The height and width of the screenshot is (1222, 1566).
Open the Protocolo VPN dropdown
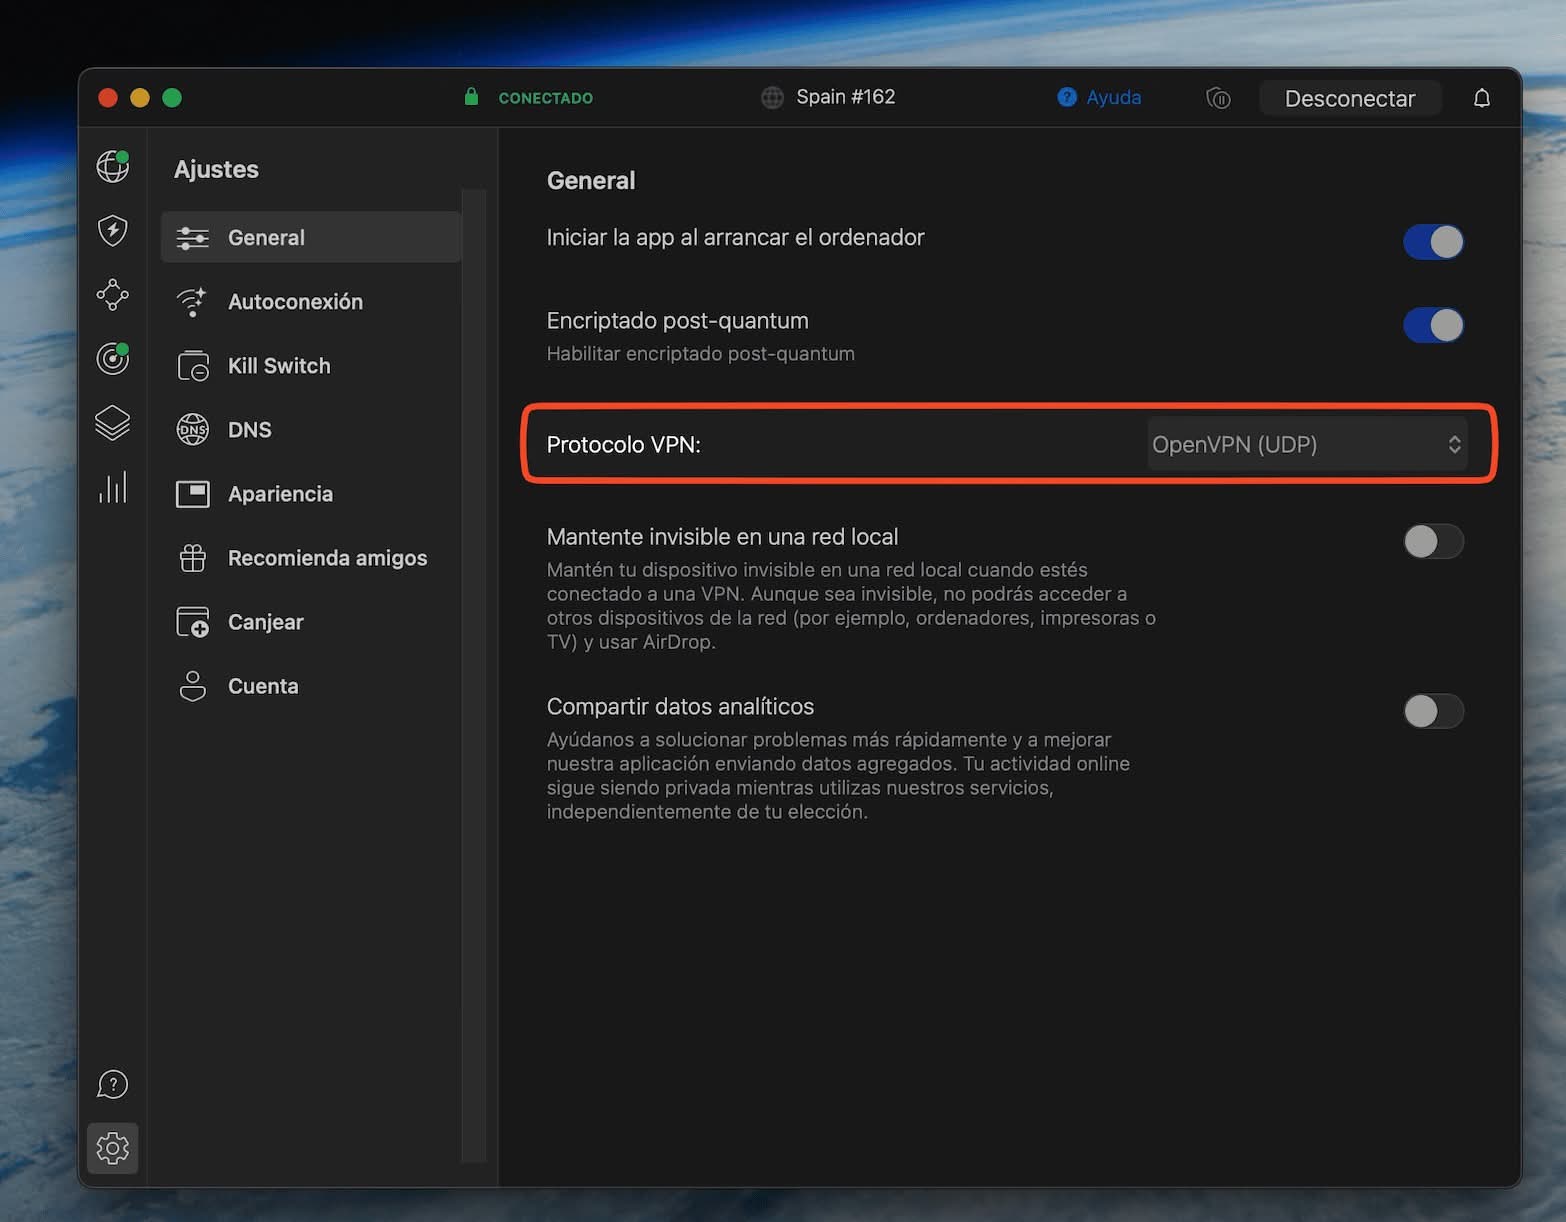pyautogui.click(x=1307, y=444)
